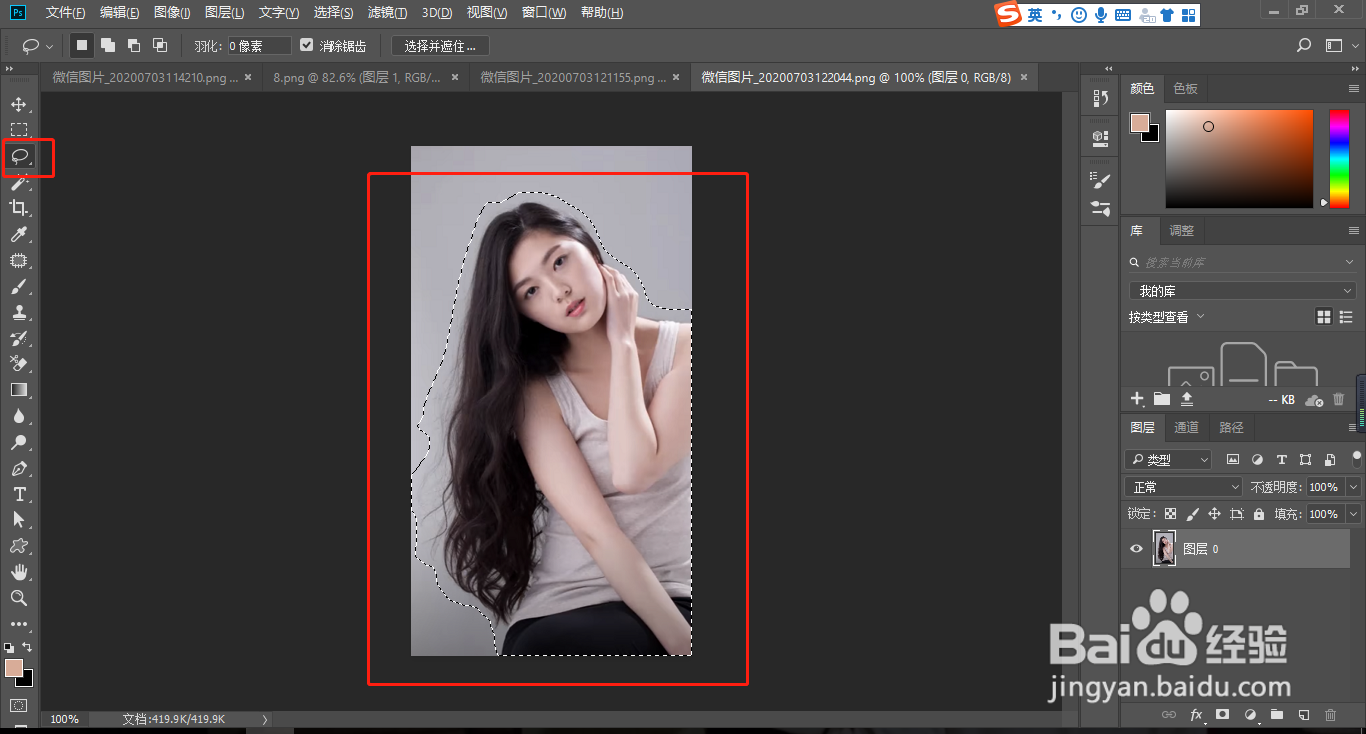This screenshot has width=1366, height=734.
Task: Open the layer filter 类型 dropdown
Action: [x=1168, y=460]
